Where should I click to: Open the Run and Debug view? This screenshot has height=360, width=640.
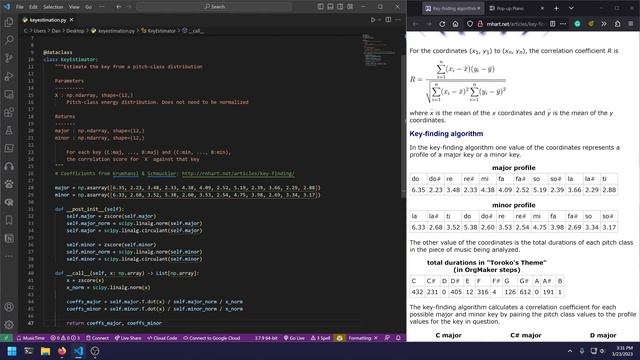9,76
